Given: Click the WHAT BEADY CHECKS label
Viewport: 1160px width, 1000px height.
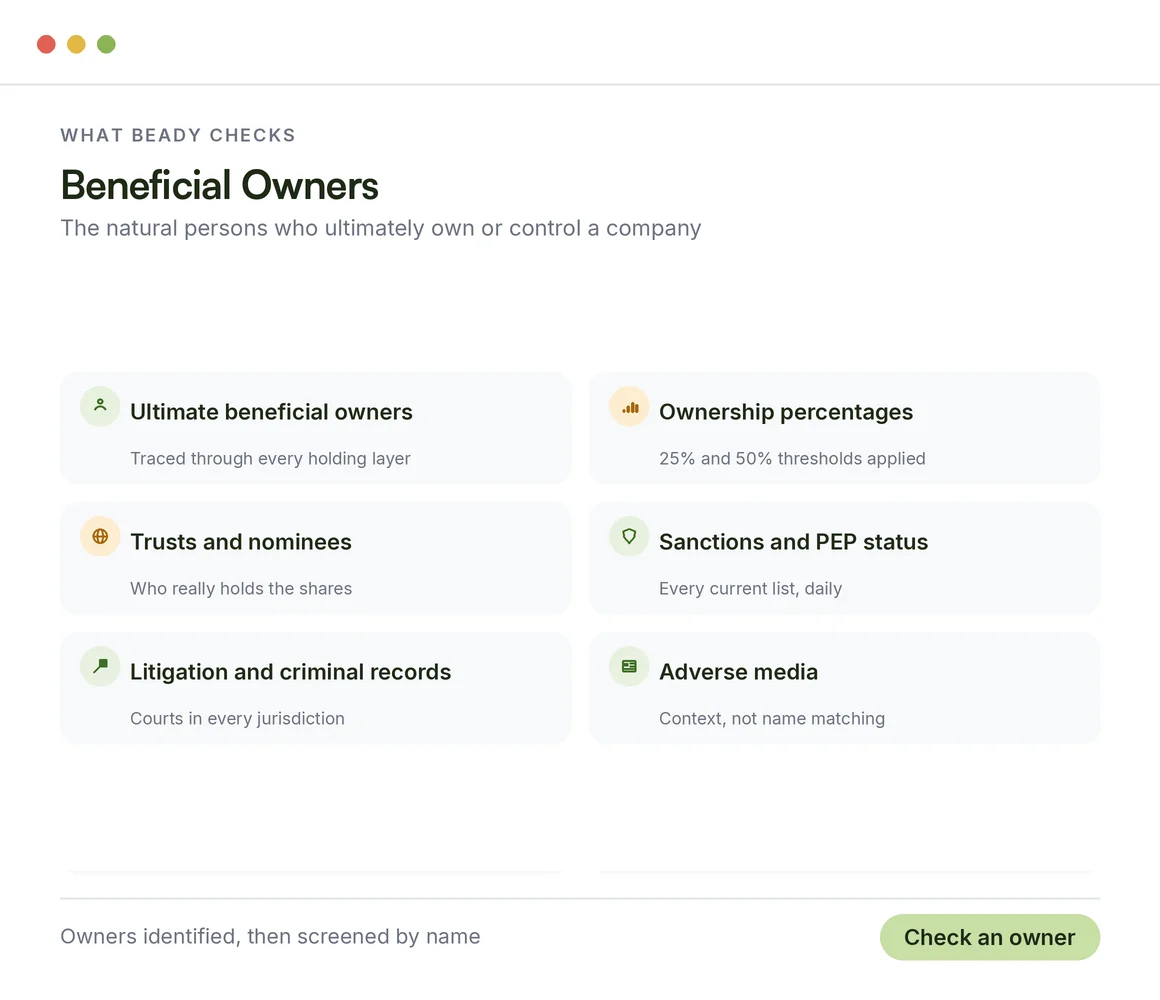Looking at the screenshot, I should pos(178,135).
